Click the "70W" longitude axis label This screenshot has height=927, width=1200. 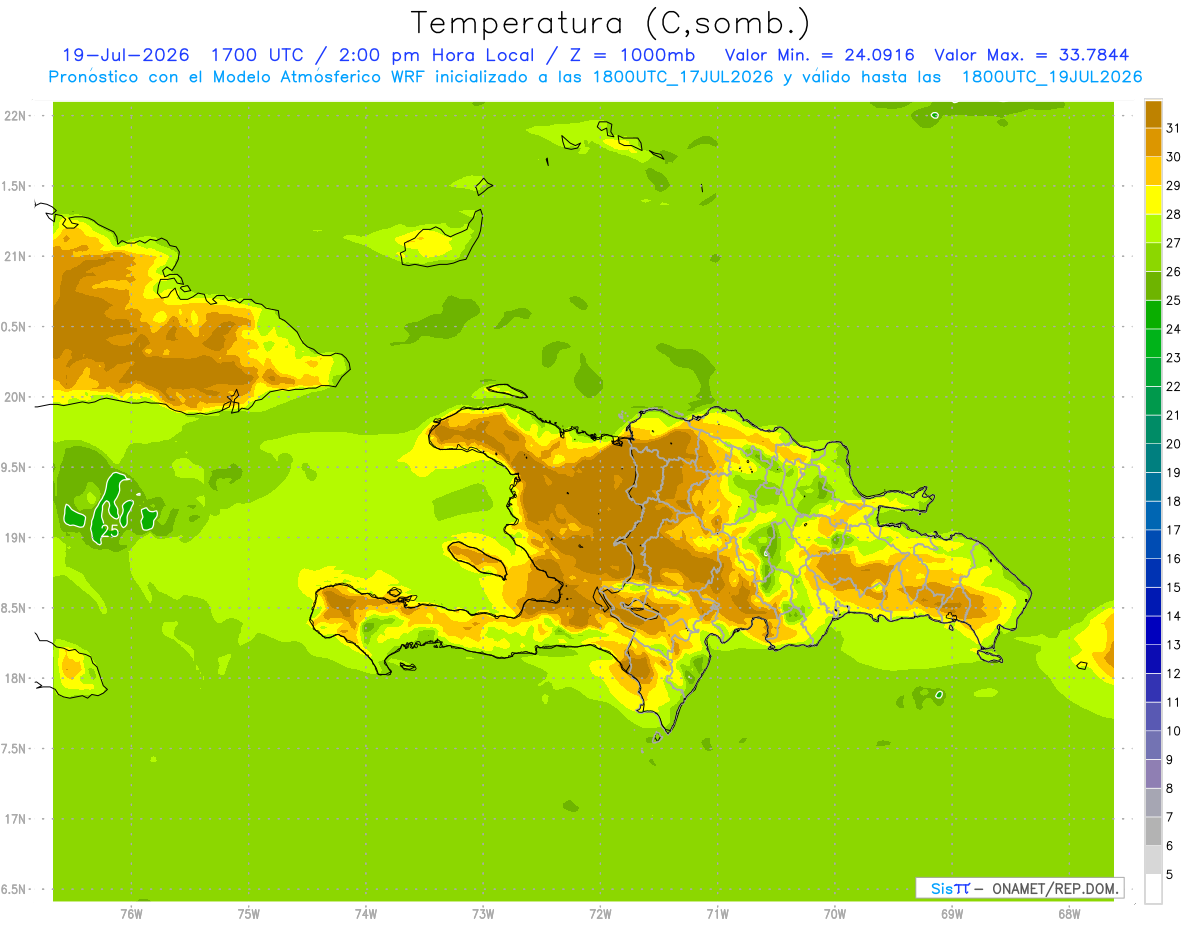pos(834,913)
